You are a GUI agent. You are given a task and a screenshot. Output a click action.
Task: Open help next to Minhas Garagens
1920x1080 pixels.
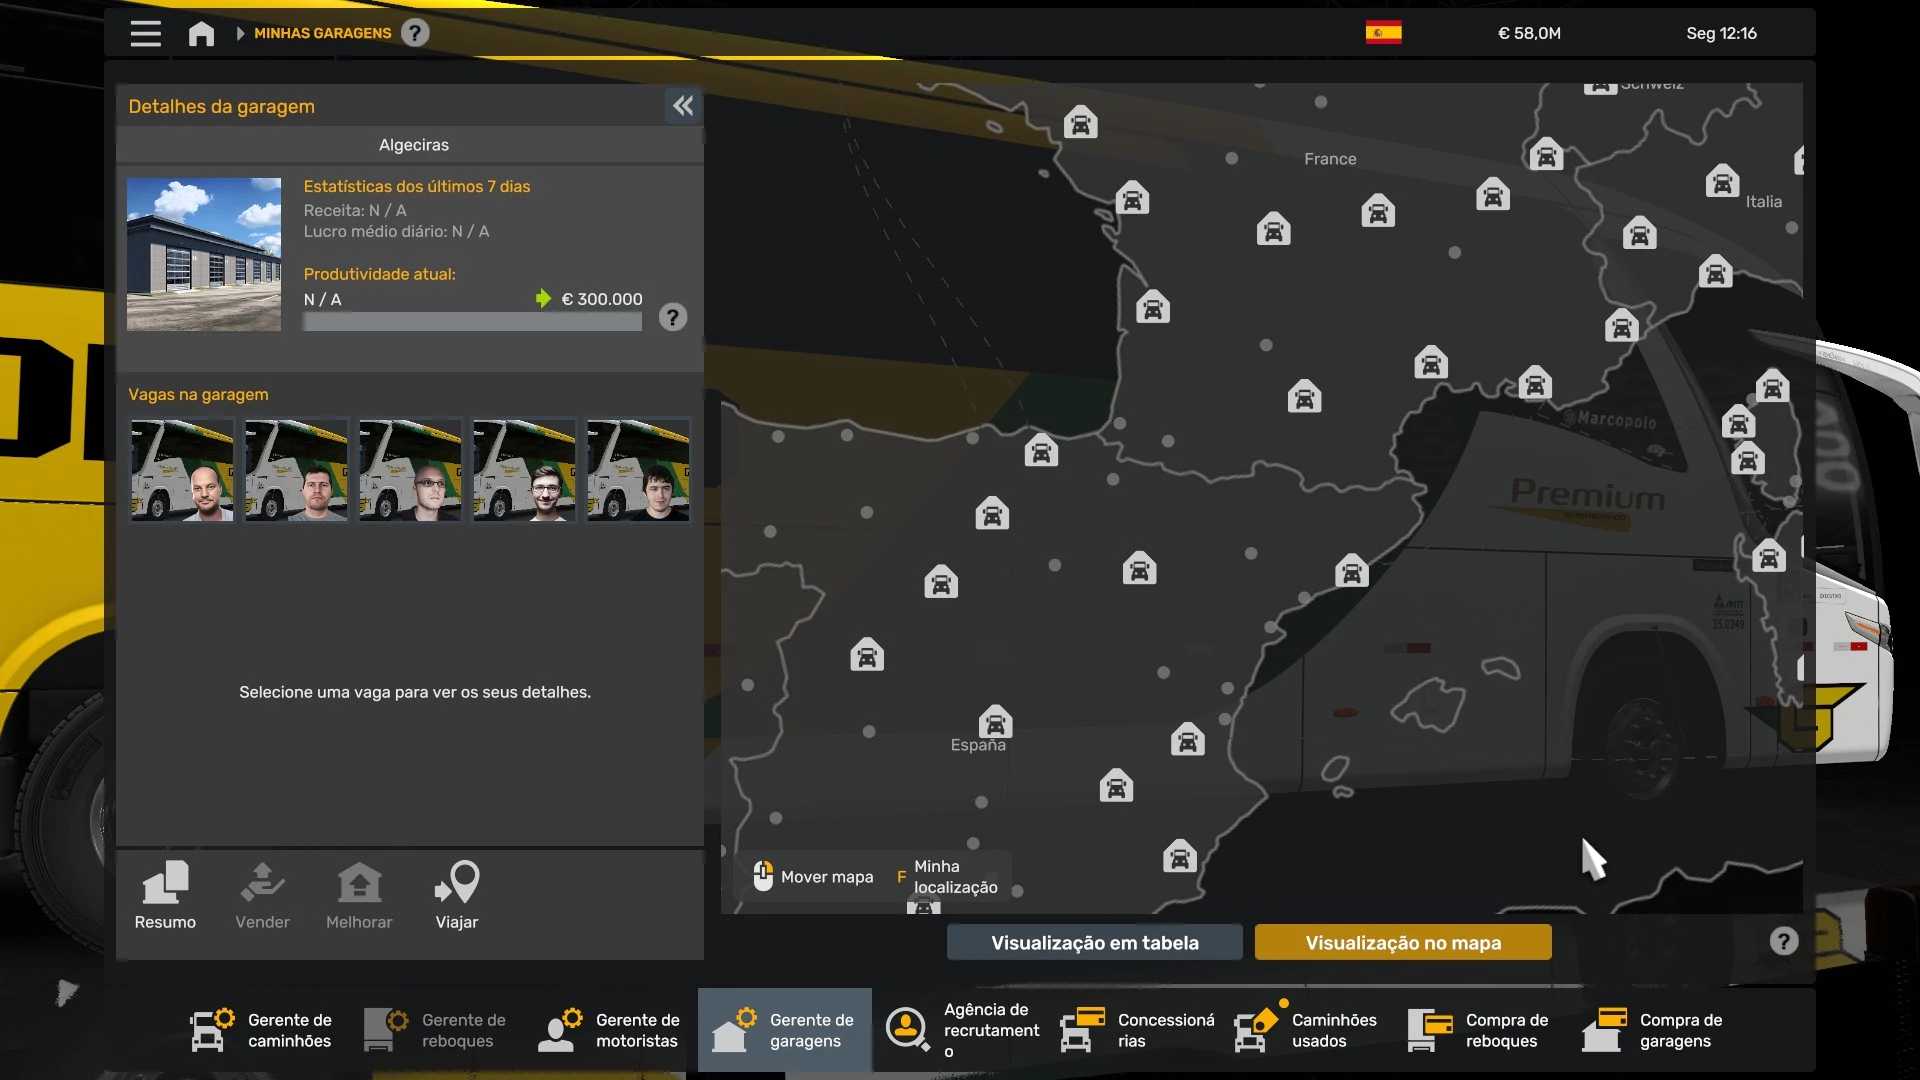point(415,33)
